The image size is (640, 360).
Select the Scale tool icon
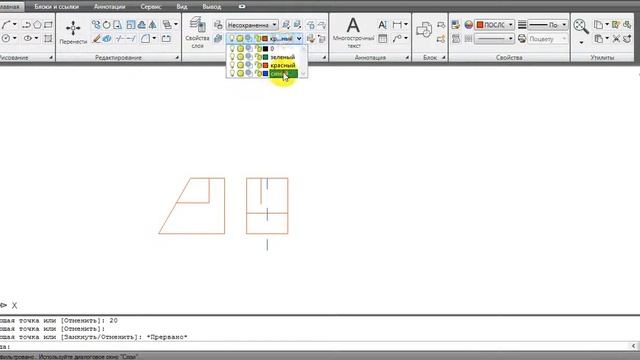click(x=131, y=25)
